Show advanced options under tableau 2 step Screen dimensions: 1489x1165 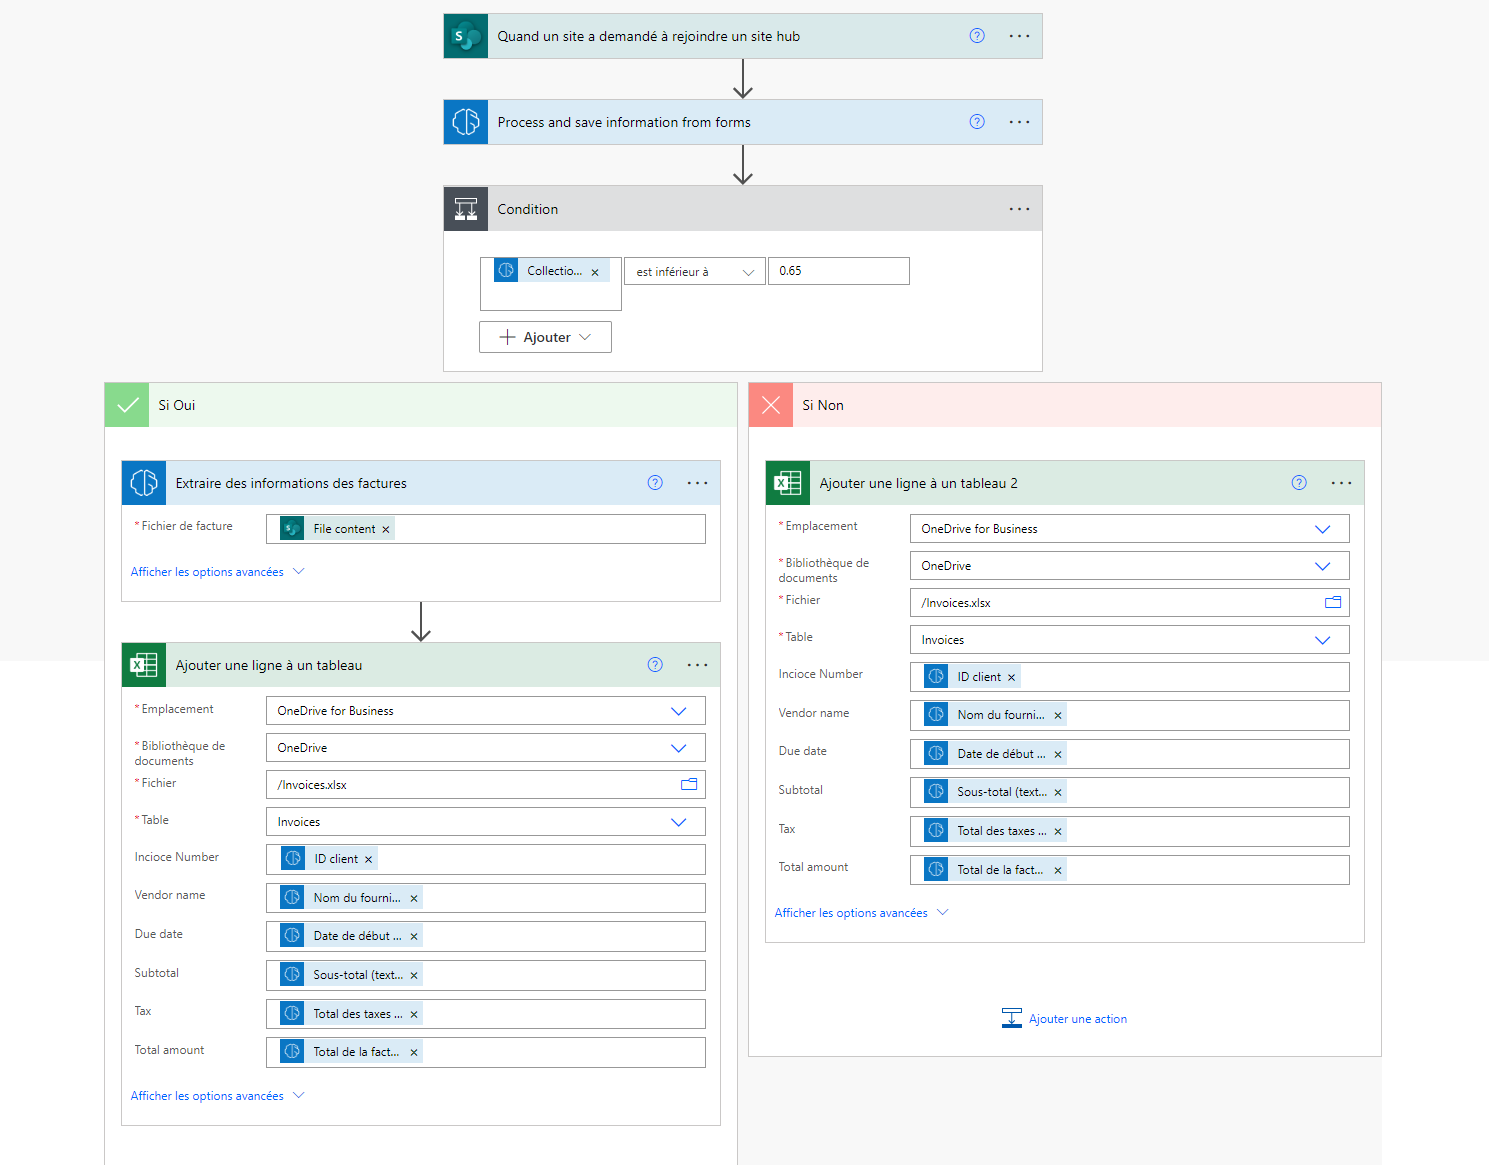(x=861, y=913)
